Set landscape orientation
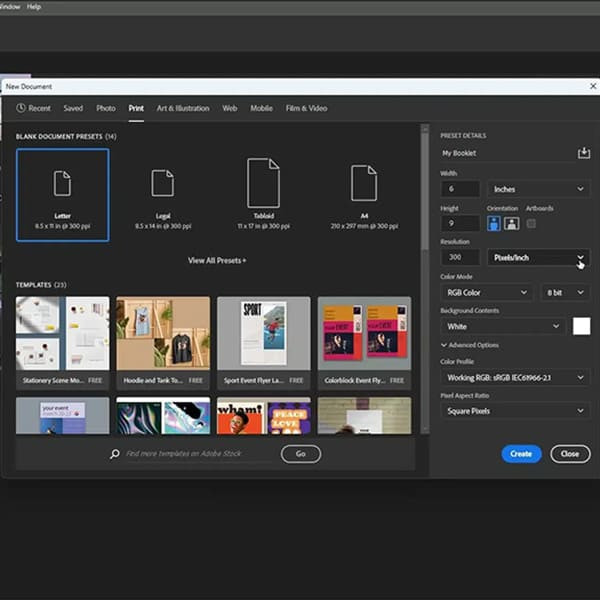 click(512, 223)
